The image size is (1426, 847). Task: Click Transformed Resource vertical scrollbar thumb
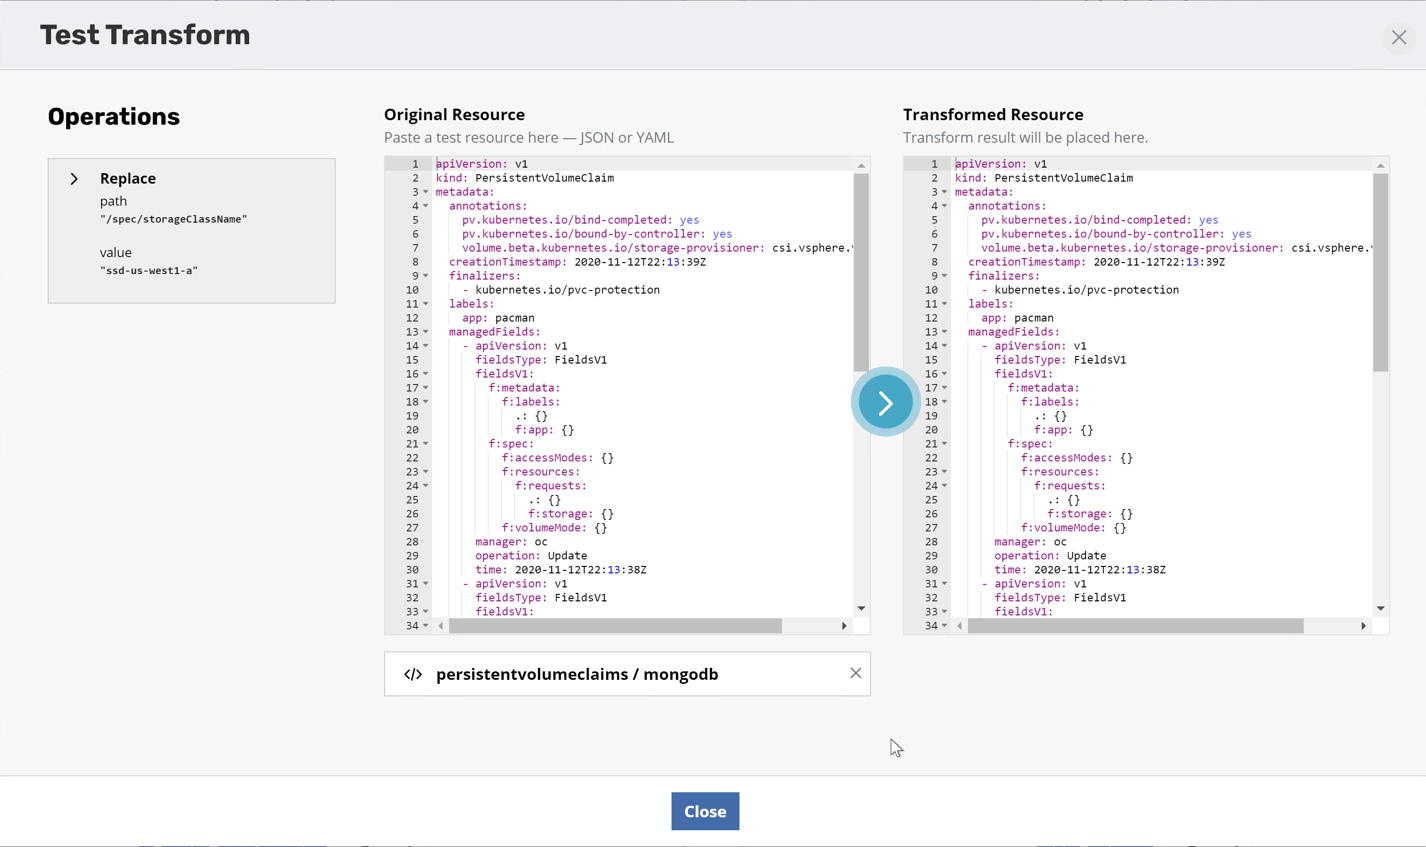(x=1380, y=272)
